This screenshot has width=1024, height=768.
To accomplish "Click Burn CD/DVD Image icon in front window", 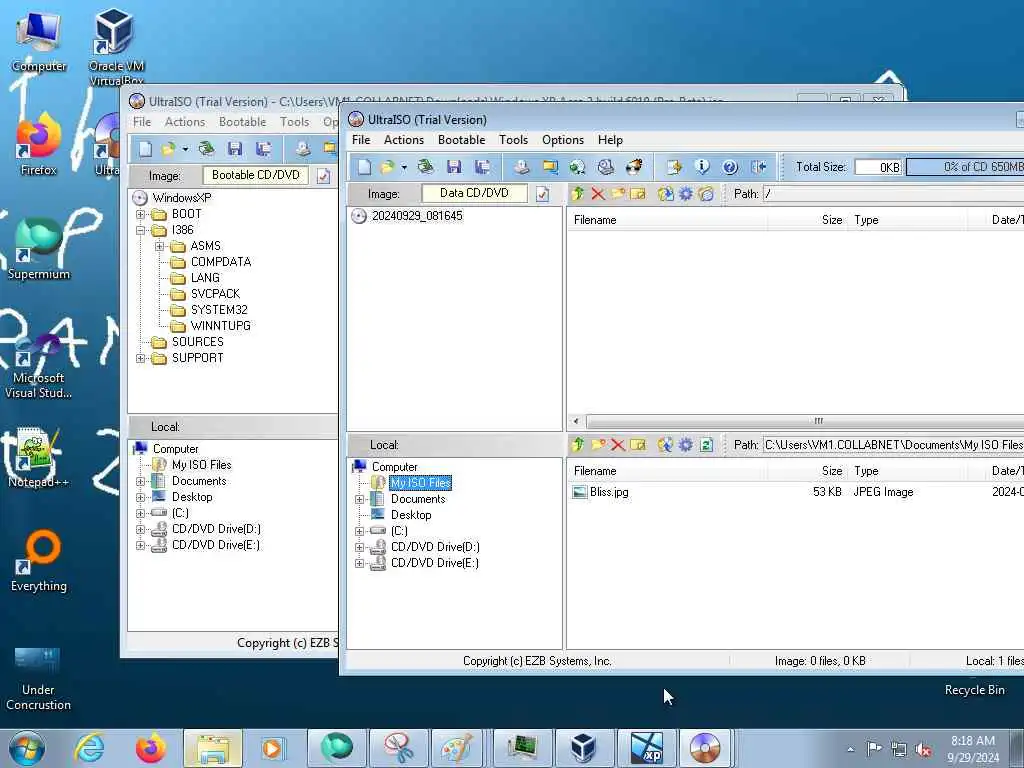I will [634, 167].
